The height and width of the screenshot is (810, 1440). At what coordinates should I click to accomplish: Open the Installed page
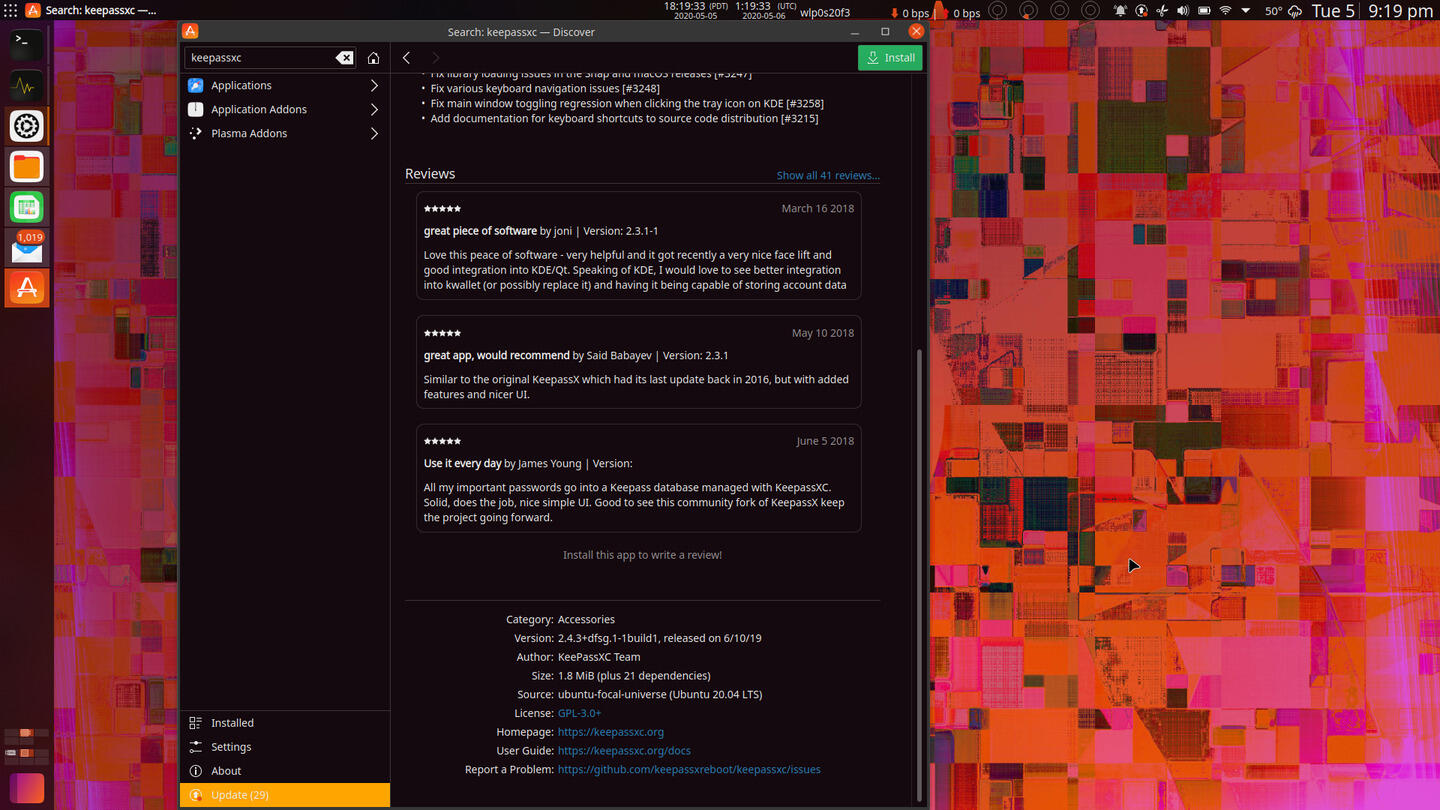pos(284,723)
